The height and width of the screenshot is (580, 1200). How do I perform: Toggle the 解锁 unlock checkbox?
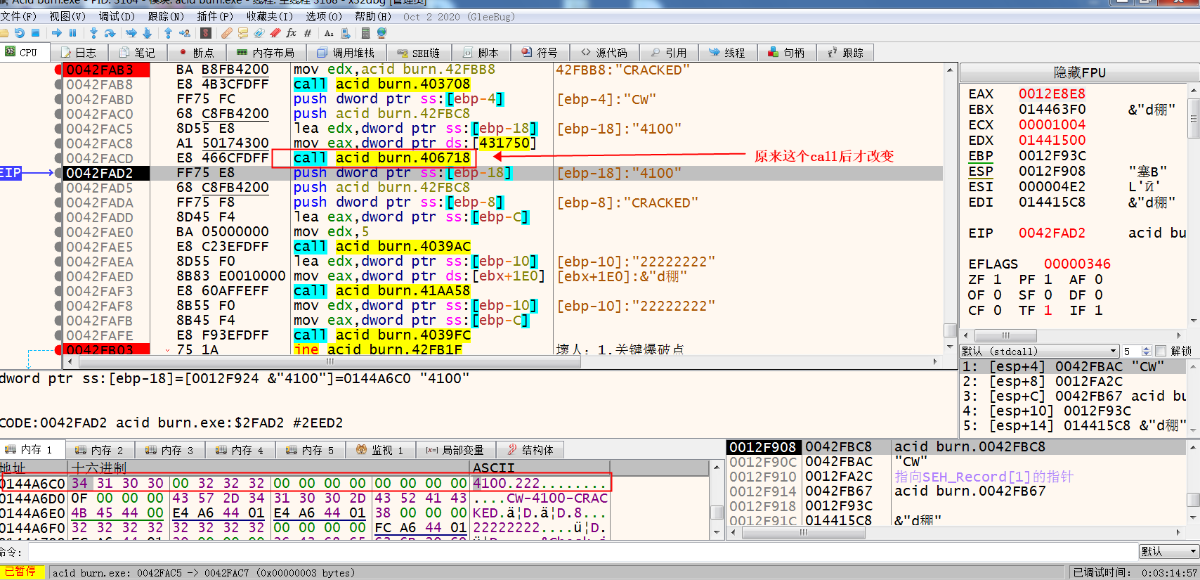coord(1159,351)
